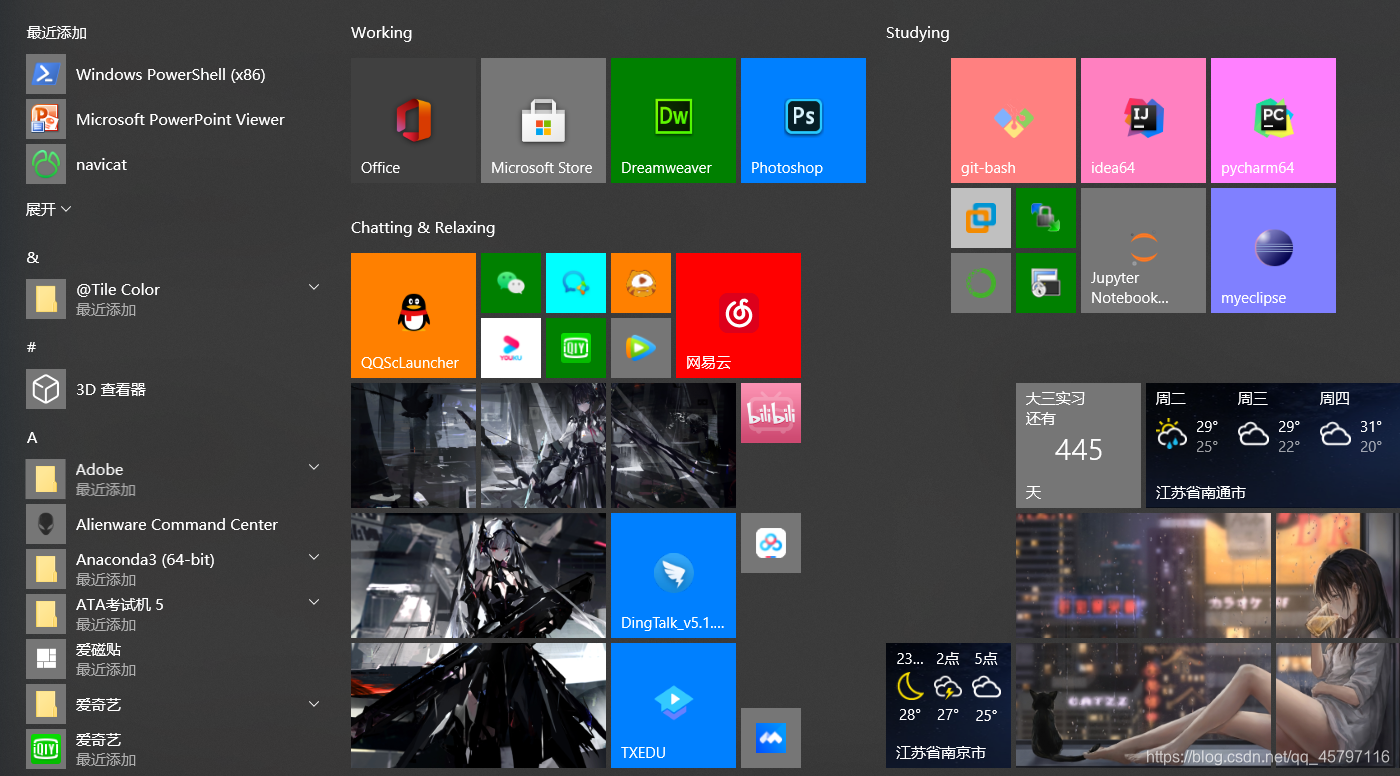Click the Working group title
Image resolution: width=1400 pixels, height=776 pixels.
tap(381, 32)
